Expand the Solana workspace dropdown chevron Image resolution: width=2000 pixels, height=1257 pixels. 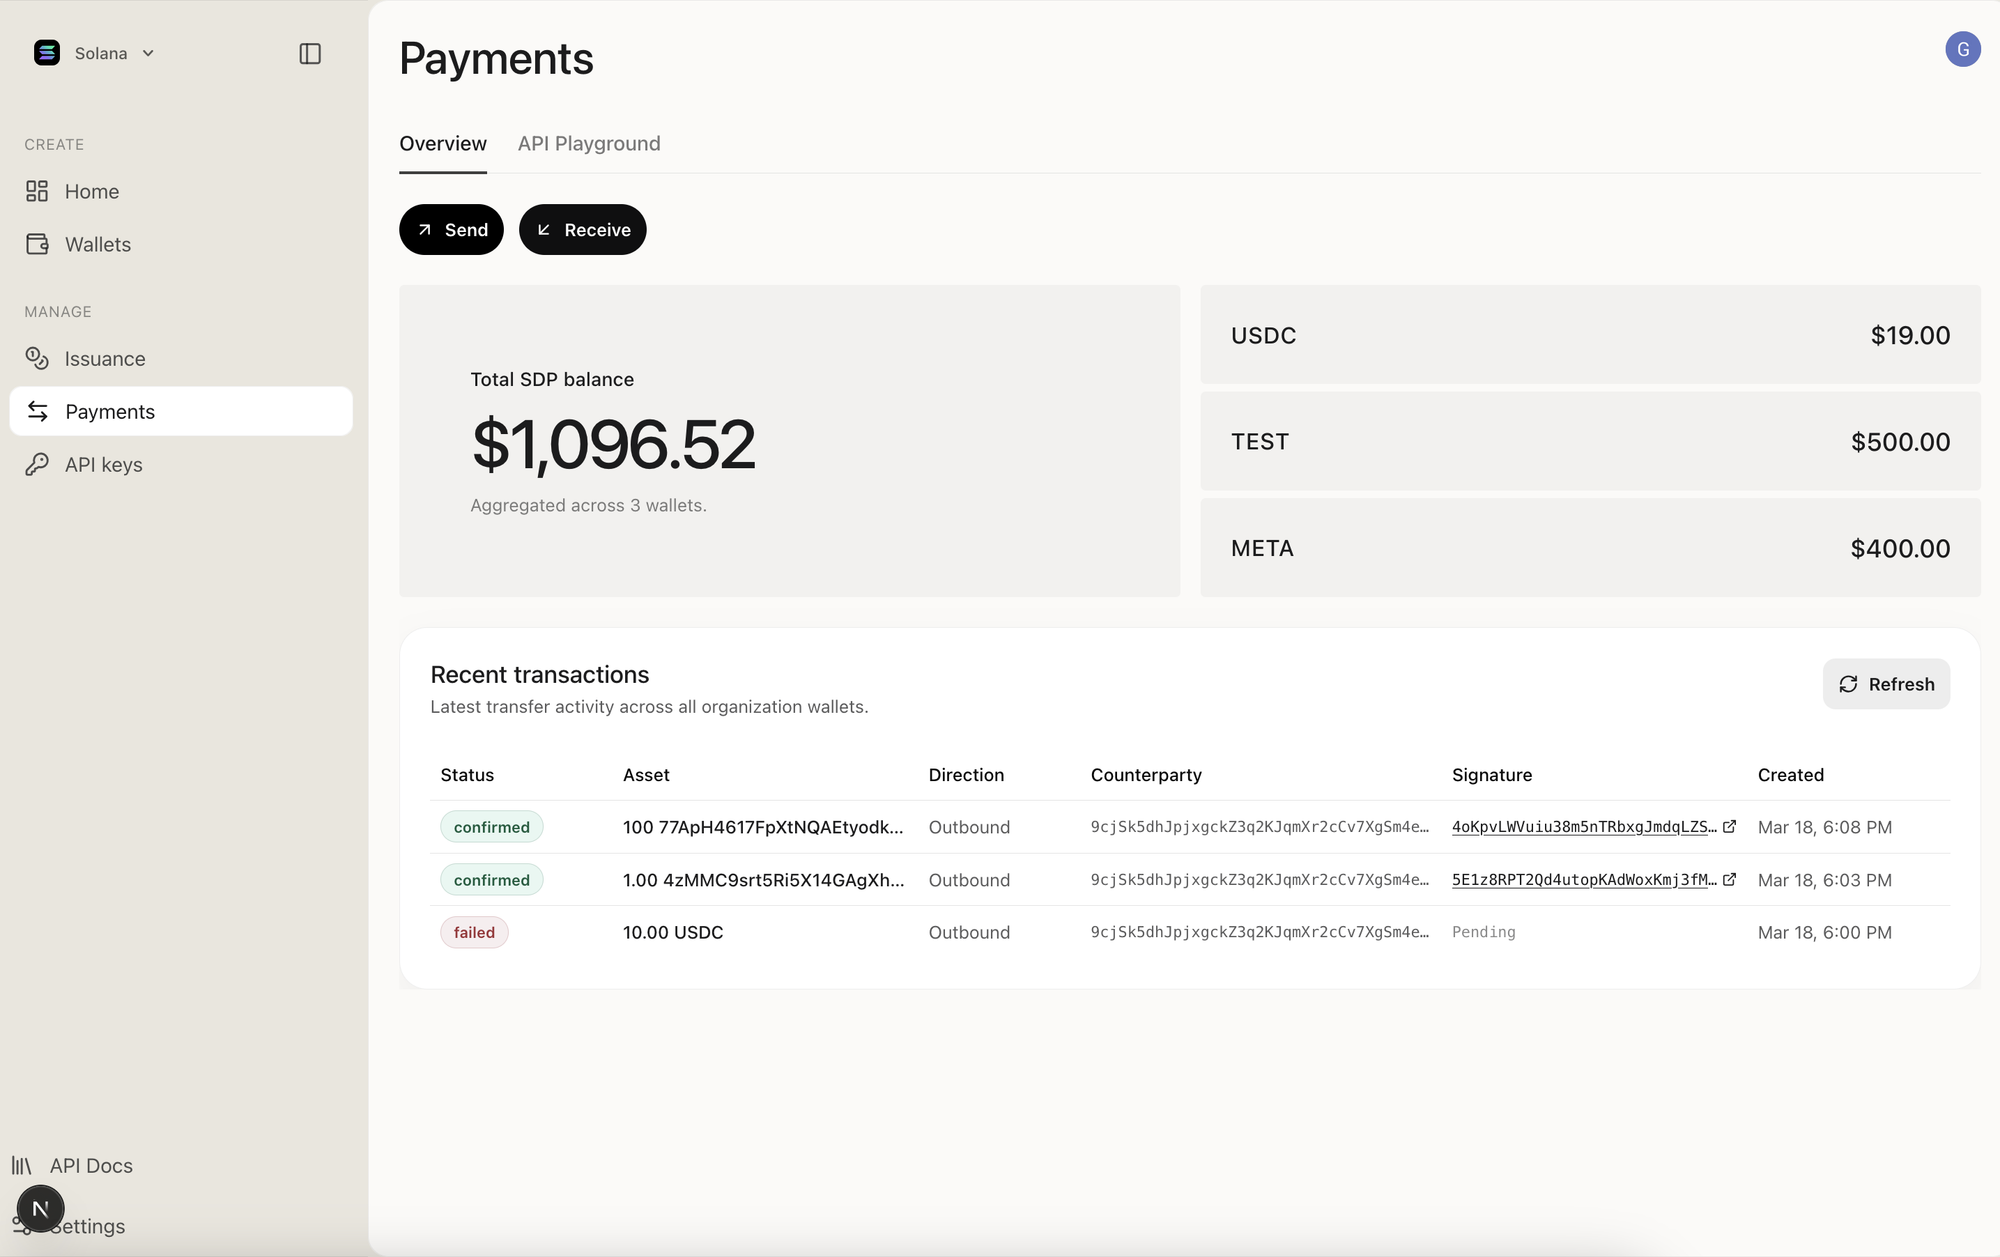pos(148,53)
